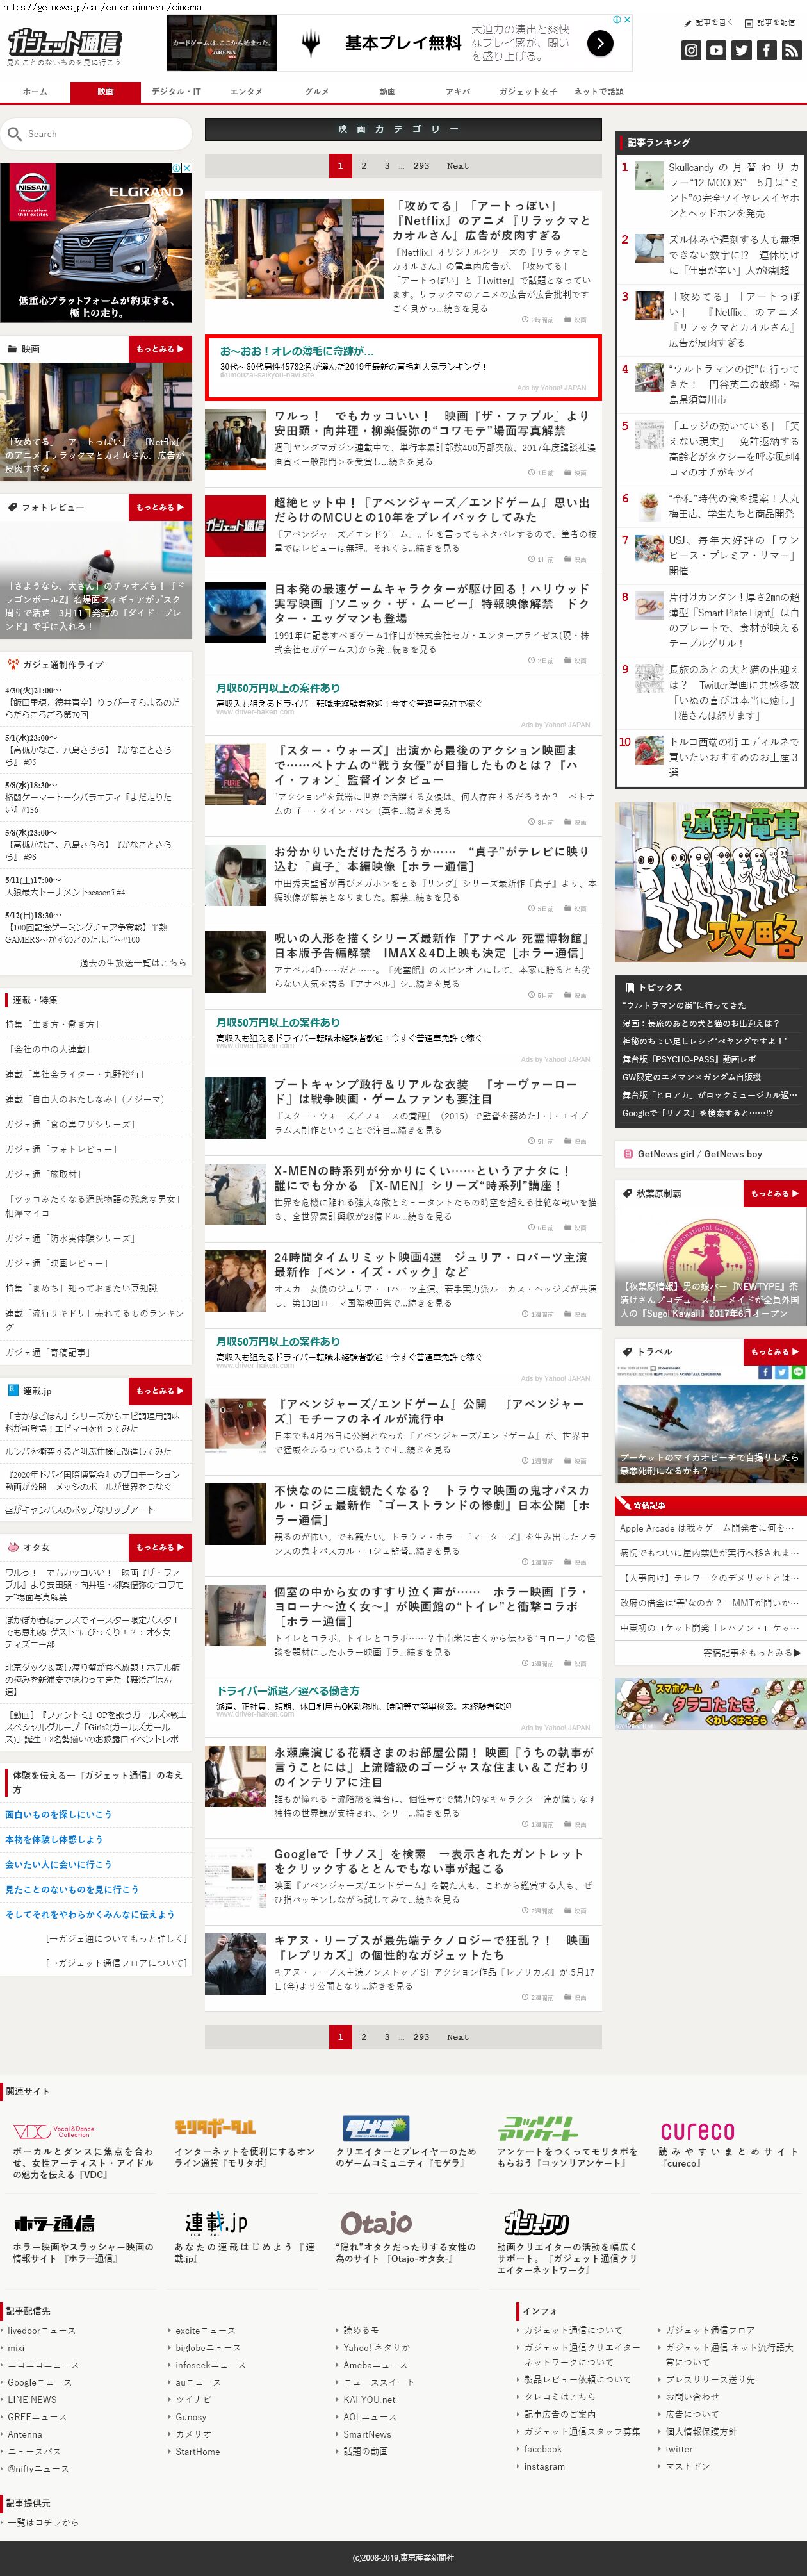Screen dimensions: 807x2576
Task: Open the リラックマとカオルさん article thumbnail
Action: (x=295, y=249)
